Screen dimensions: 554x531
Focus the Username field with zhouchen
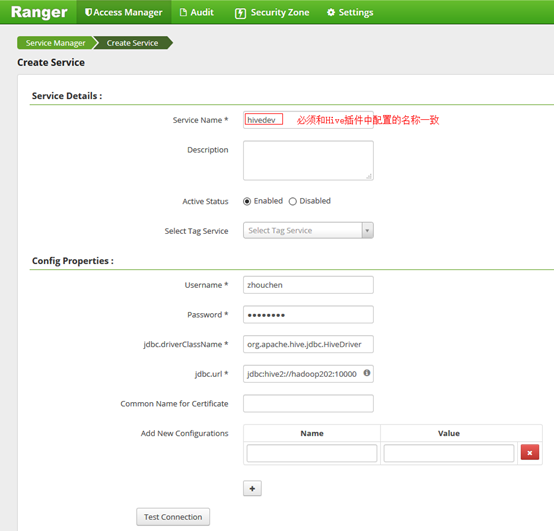[308, 285]
